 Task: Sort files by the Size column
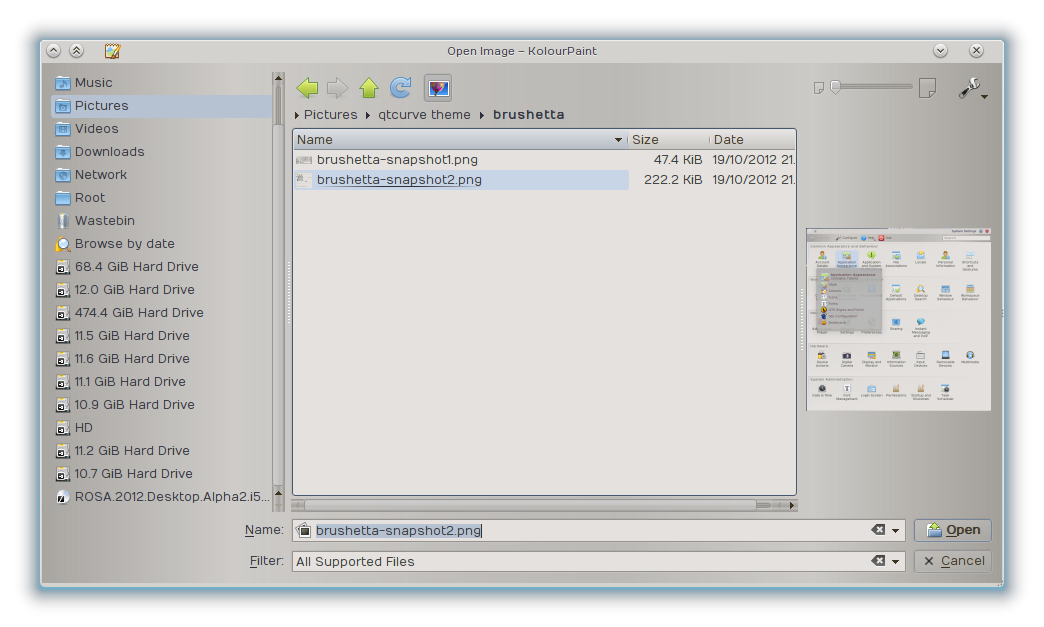(x=668, y=140)
